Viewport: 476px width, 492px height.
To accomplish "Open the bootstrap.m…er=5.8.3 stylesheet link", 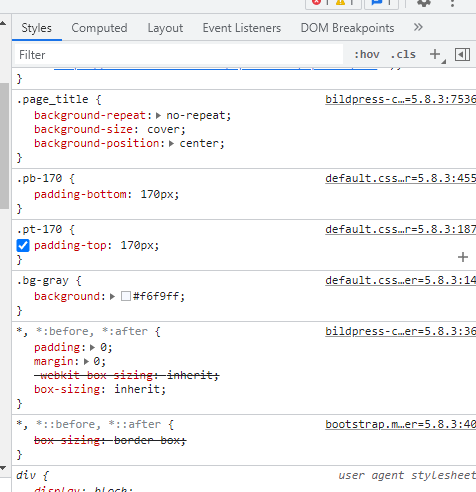I will point(401,424).
